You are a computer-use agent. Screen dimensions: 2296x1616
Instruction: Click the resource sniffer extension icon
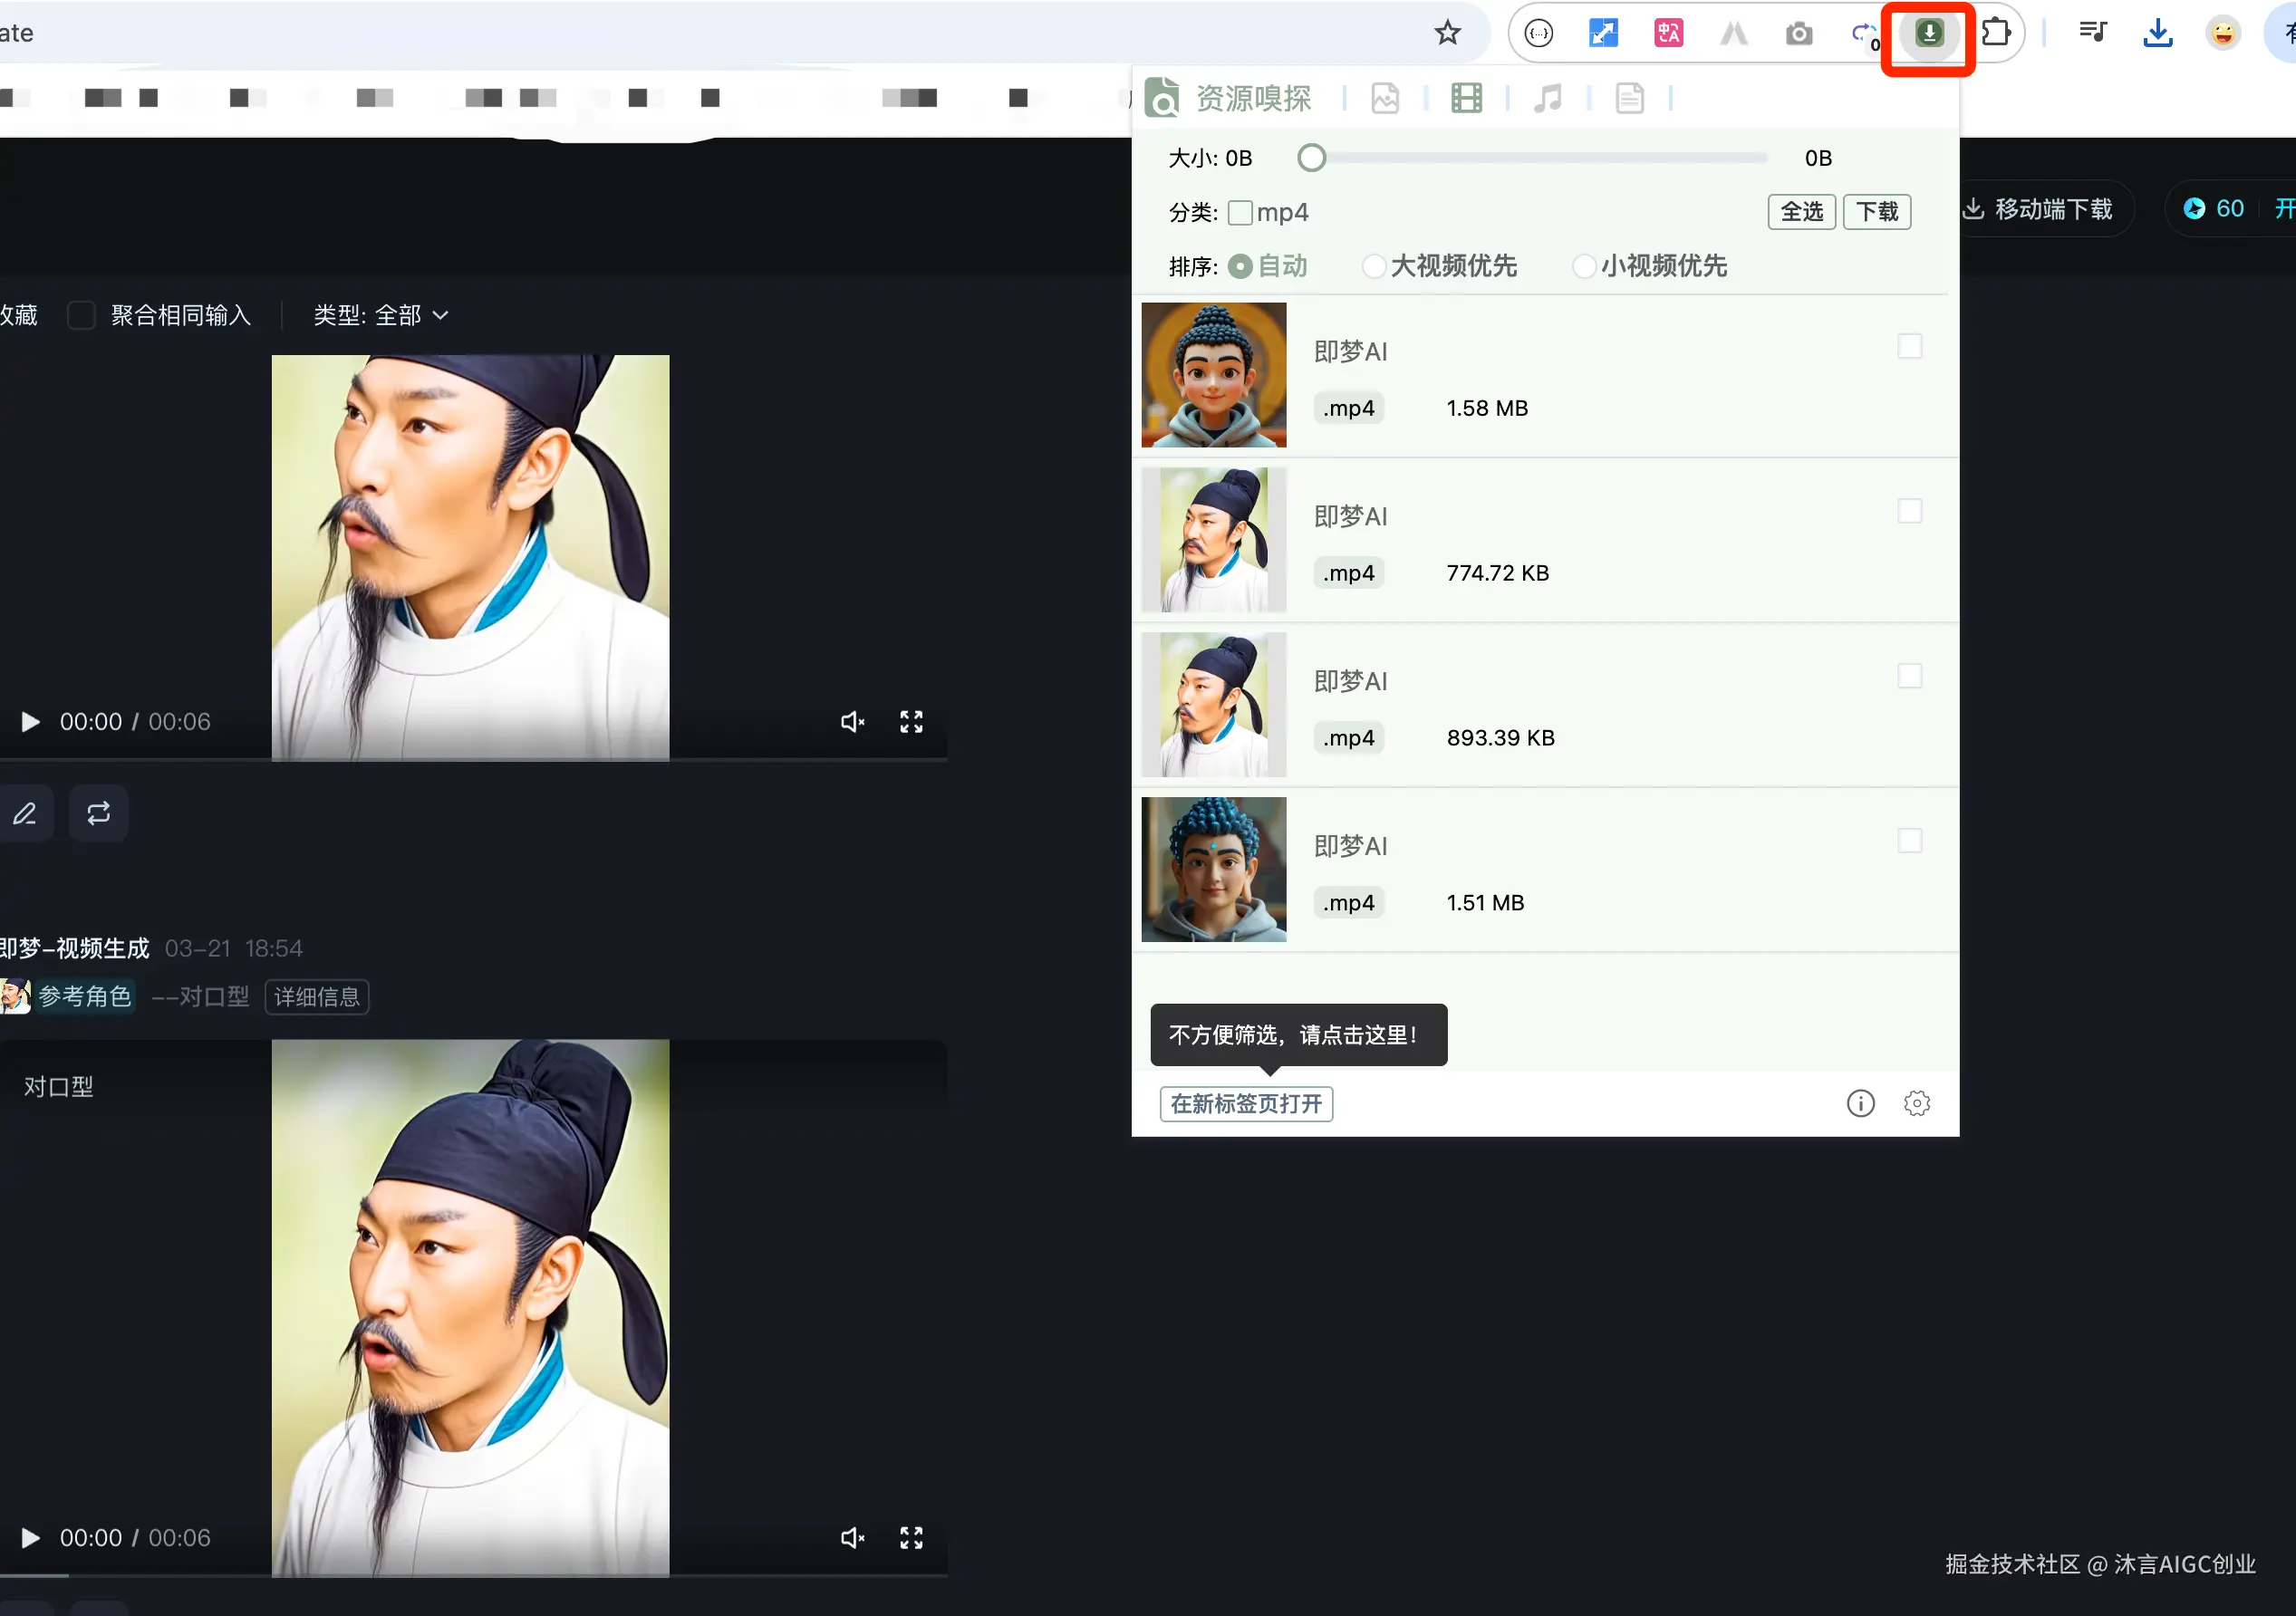pos(1928,34)
